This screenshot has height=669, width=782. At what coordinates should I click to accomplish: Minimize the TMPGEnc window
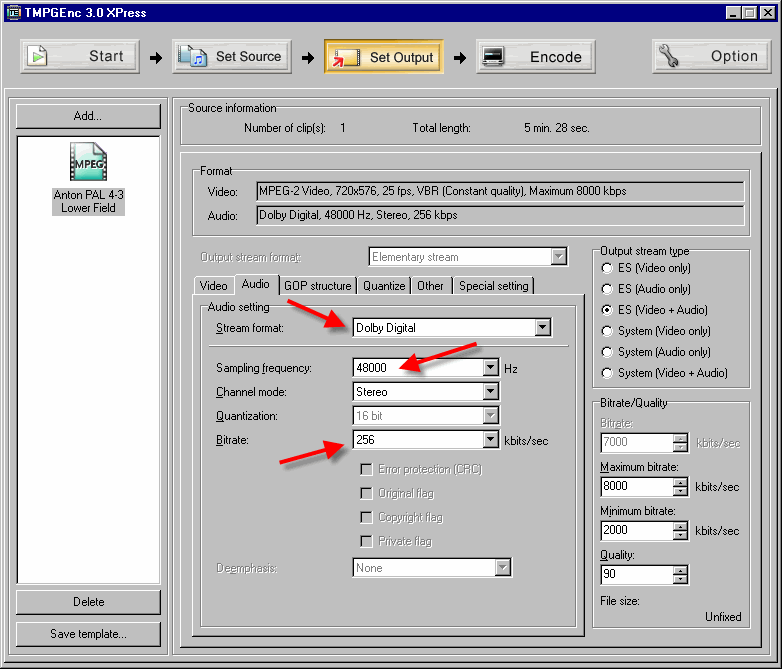click(x=733, y=12)
